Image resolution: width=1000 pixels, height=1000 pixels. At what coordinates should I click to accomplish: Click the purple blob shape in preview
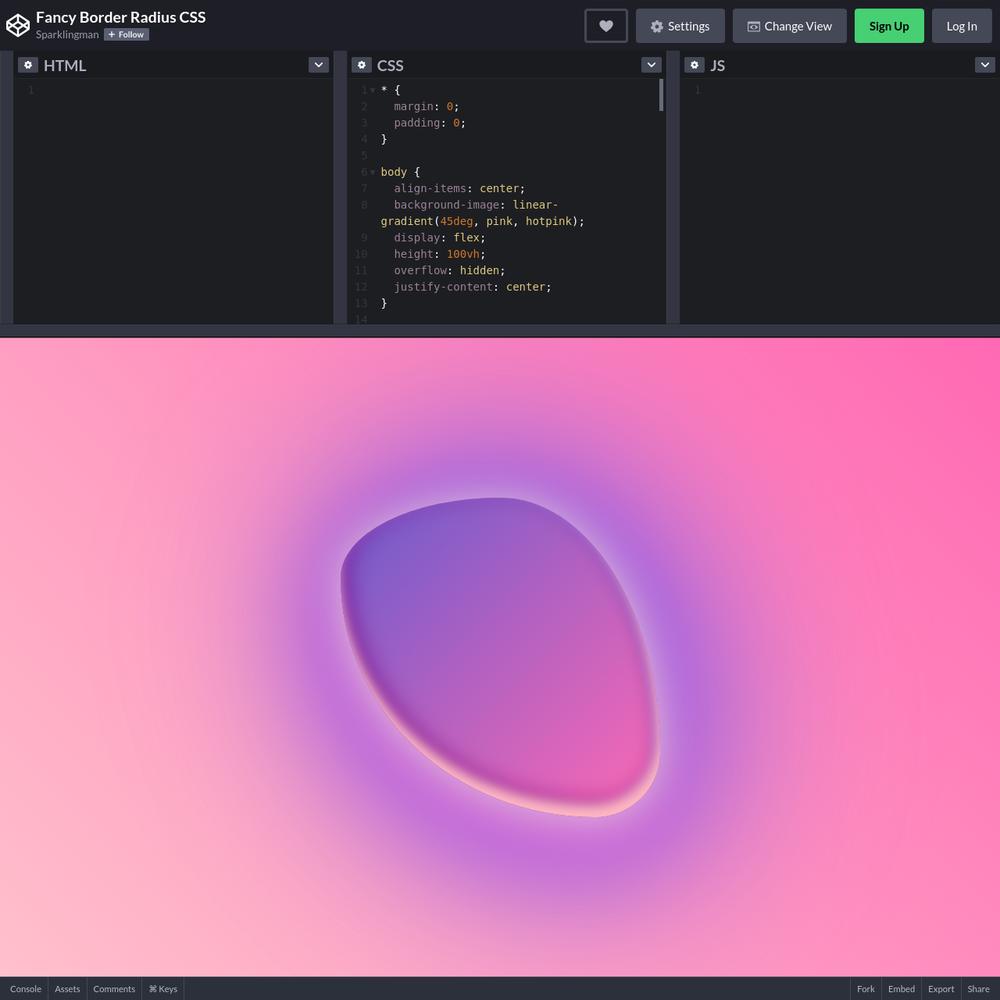tap(500, 657)
